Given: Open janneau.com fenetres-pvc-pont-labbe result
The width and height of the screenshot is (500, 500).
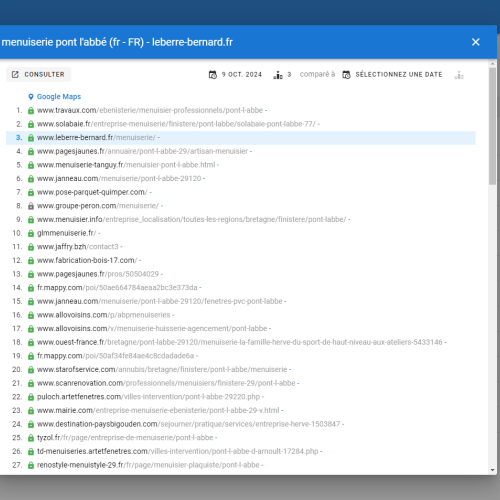Looking at the screenshot, I should coord(160,302).
